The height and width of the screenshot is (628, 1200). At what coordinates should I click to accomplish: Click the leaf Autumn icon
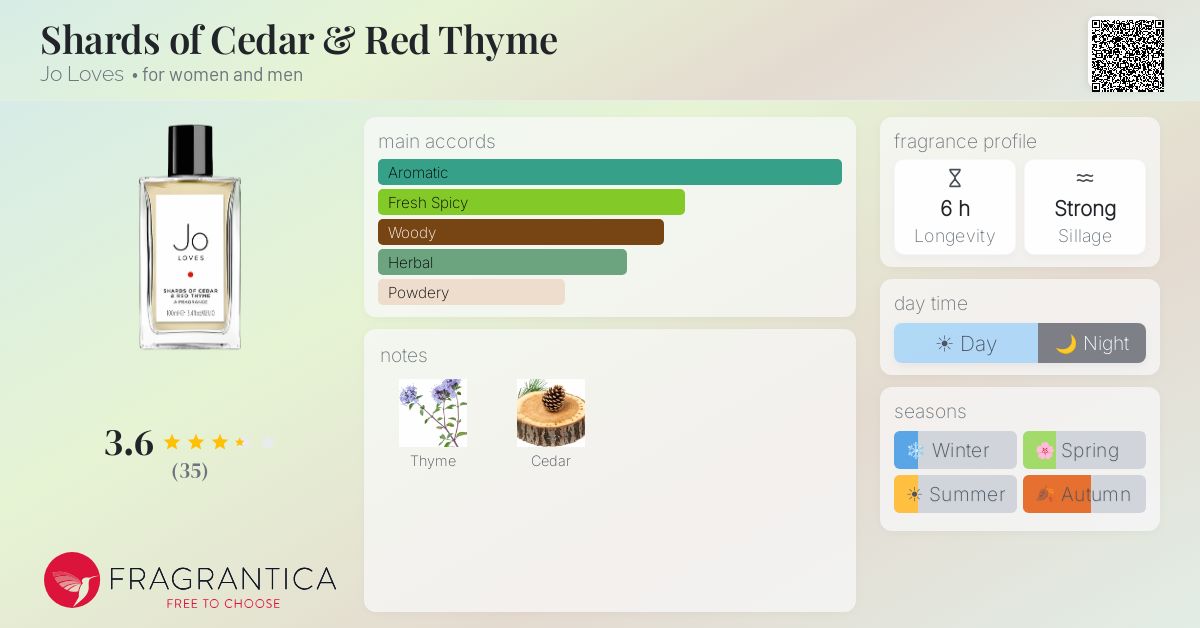coord(1045,494)
